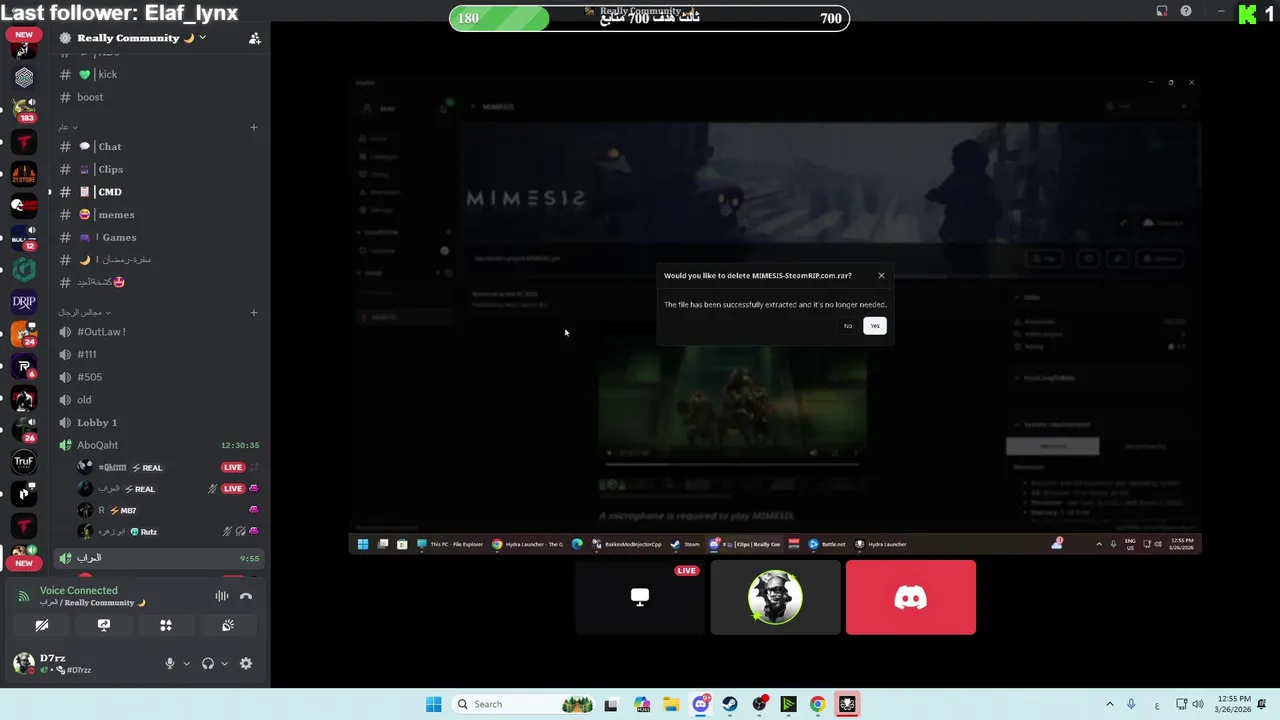Open volume control in system tray
This screenshot has height=720, width=1280.
coord(1198,704)
